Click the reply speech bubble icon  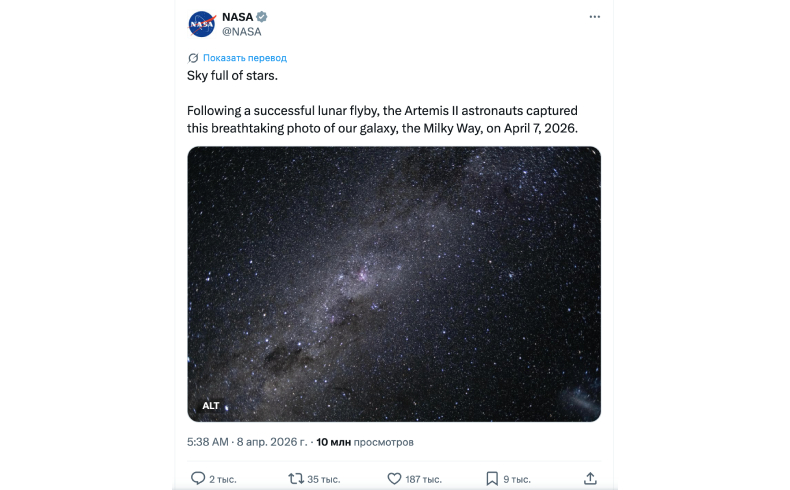[x=197, y=478]
